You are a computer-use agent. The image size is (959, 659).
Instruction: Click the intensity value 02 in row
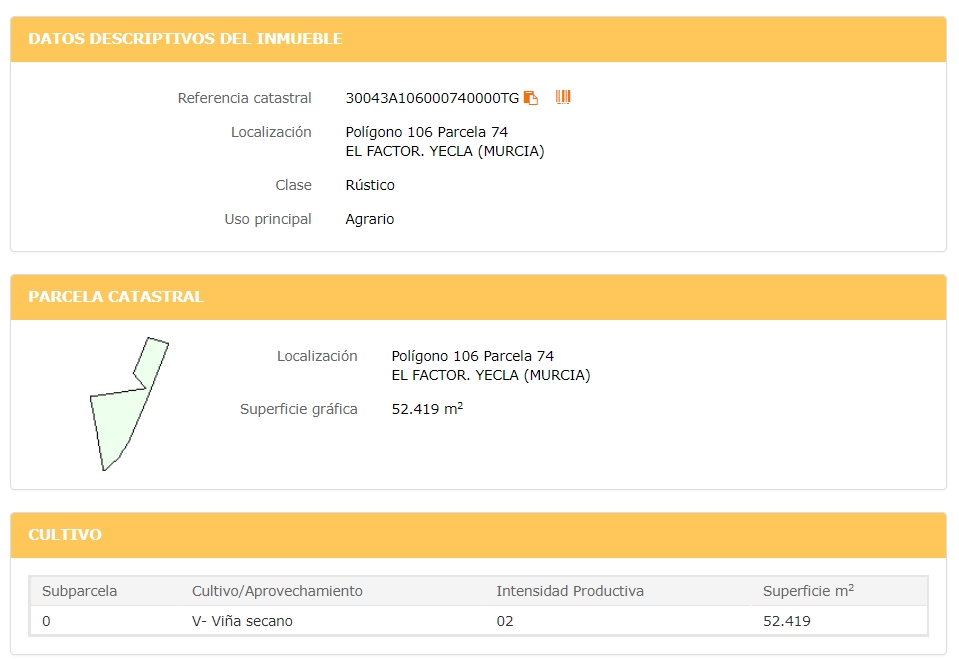click(505, 621)
